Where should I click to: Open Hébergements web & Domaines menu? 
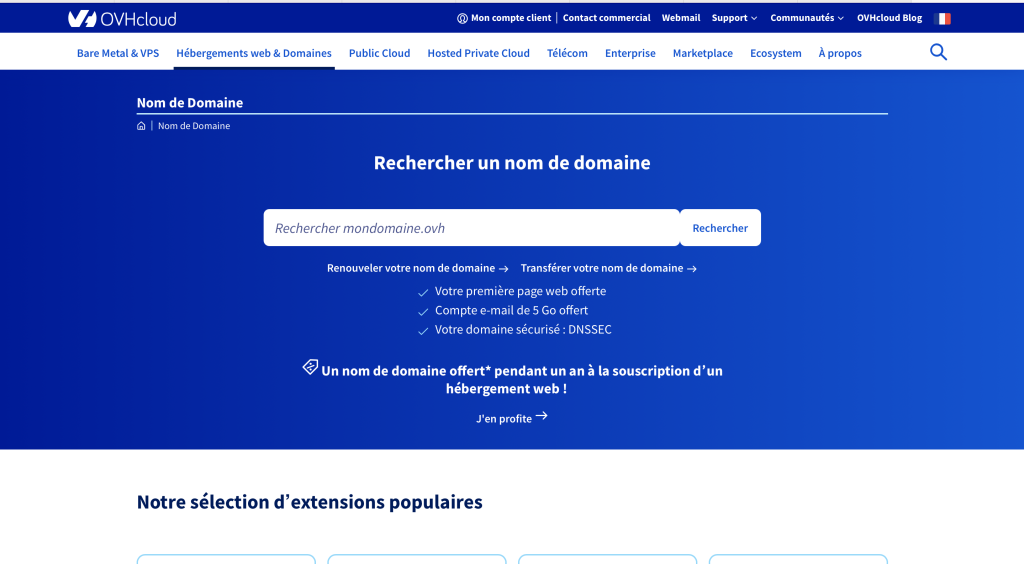(254, 54)
